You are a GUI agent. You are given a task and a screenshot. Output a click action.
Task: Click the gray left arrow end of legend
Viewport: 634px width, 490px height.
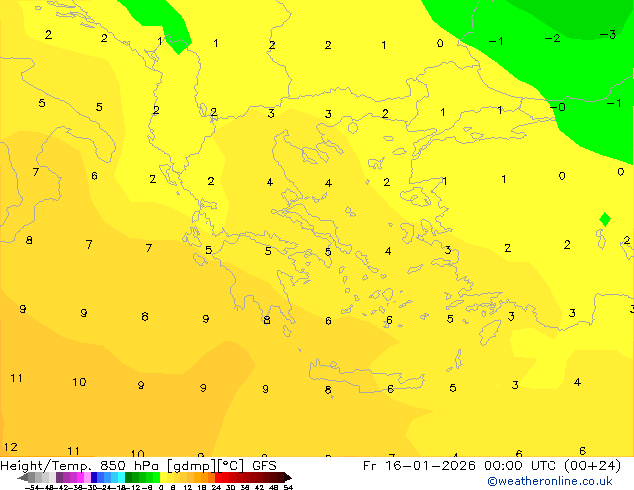pyautogui.click(x=22, y=477)
